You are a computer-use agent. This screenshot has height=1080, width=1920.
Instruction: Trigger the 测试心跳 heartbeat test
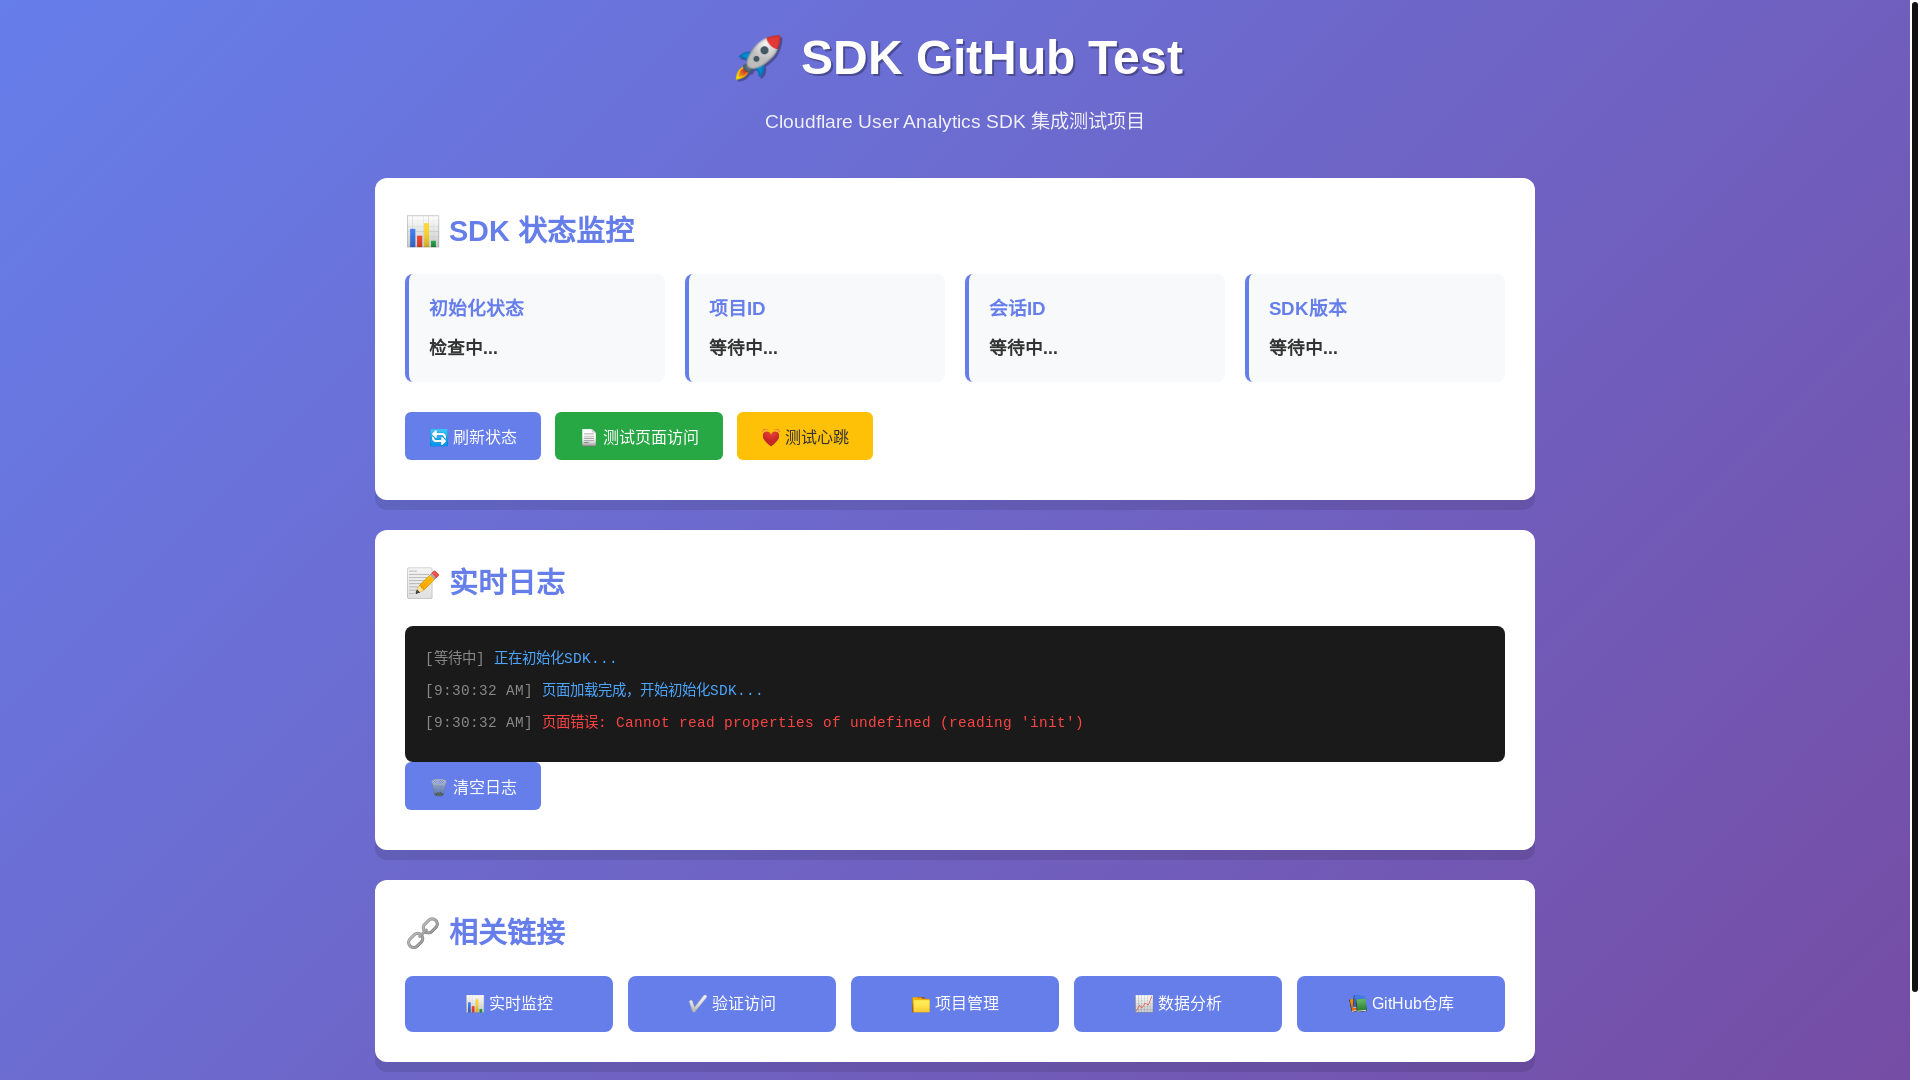(x=805, y=436)
